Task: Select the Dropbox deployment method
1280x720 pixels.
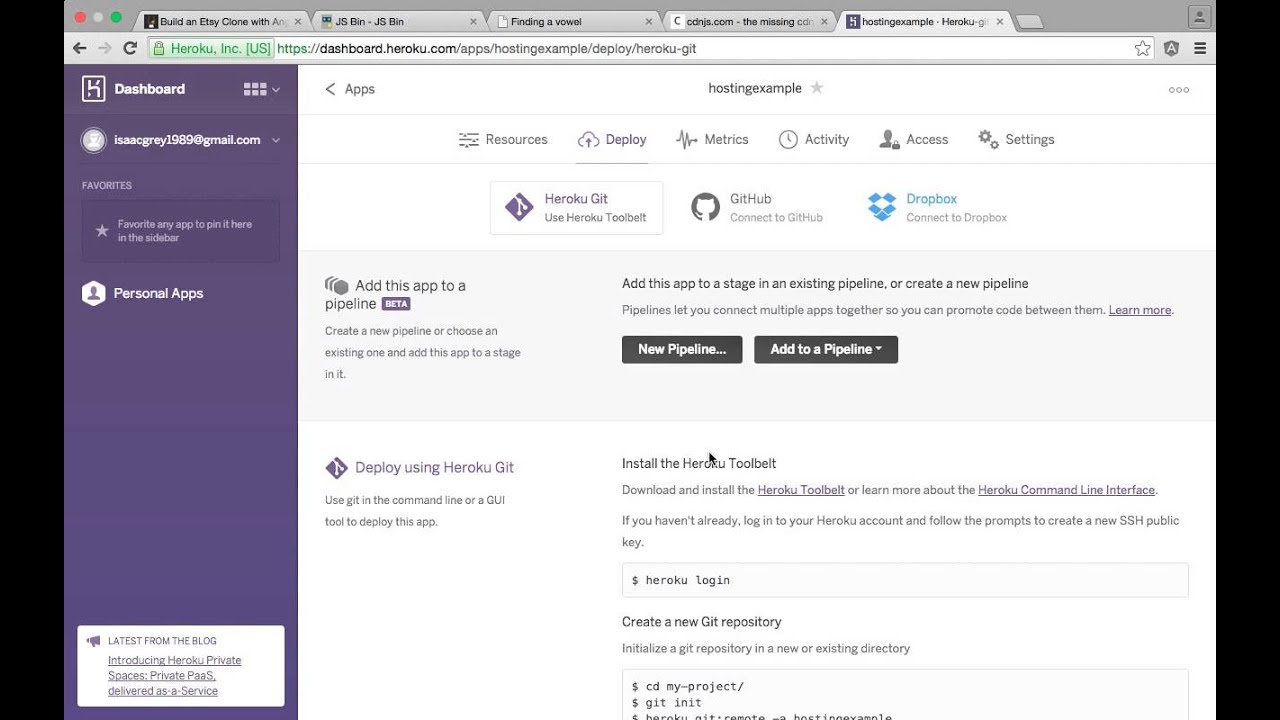Action: click(937, 208)
